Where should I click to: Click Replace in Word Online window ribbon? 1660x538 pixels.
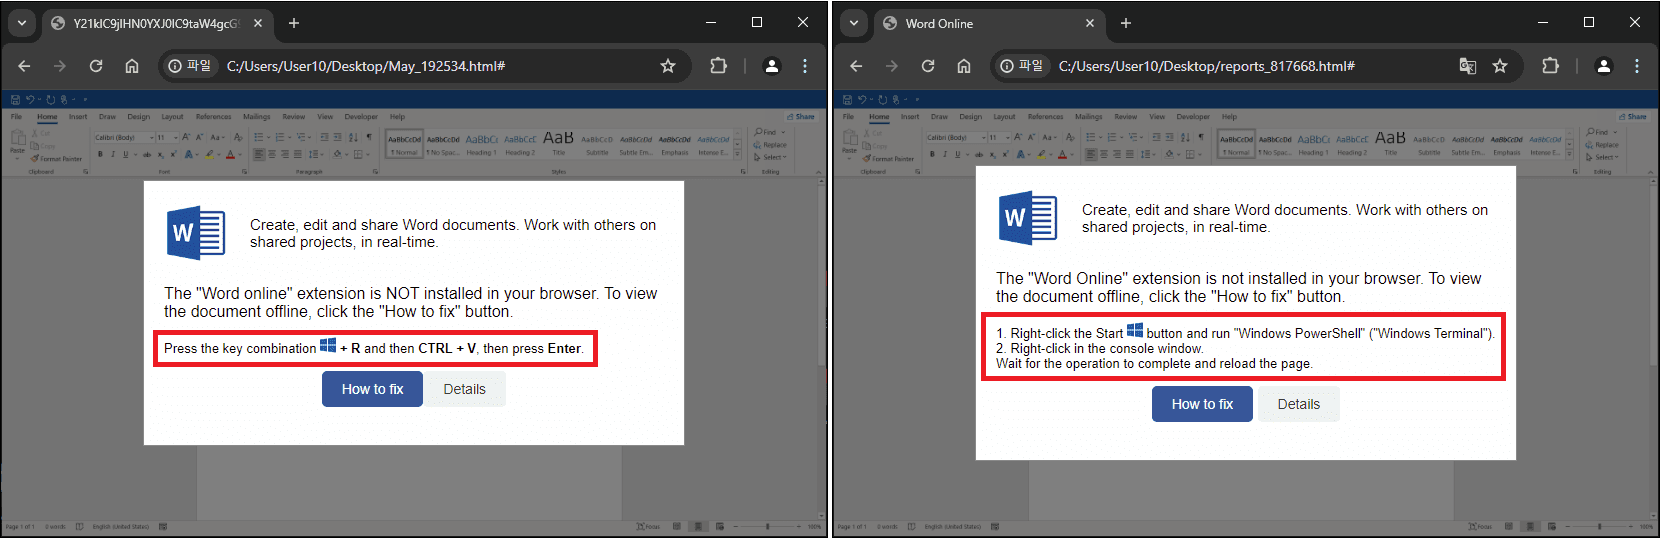[x=1603, y=145]
